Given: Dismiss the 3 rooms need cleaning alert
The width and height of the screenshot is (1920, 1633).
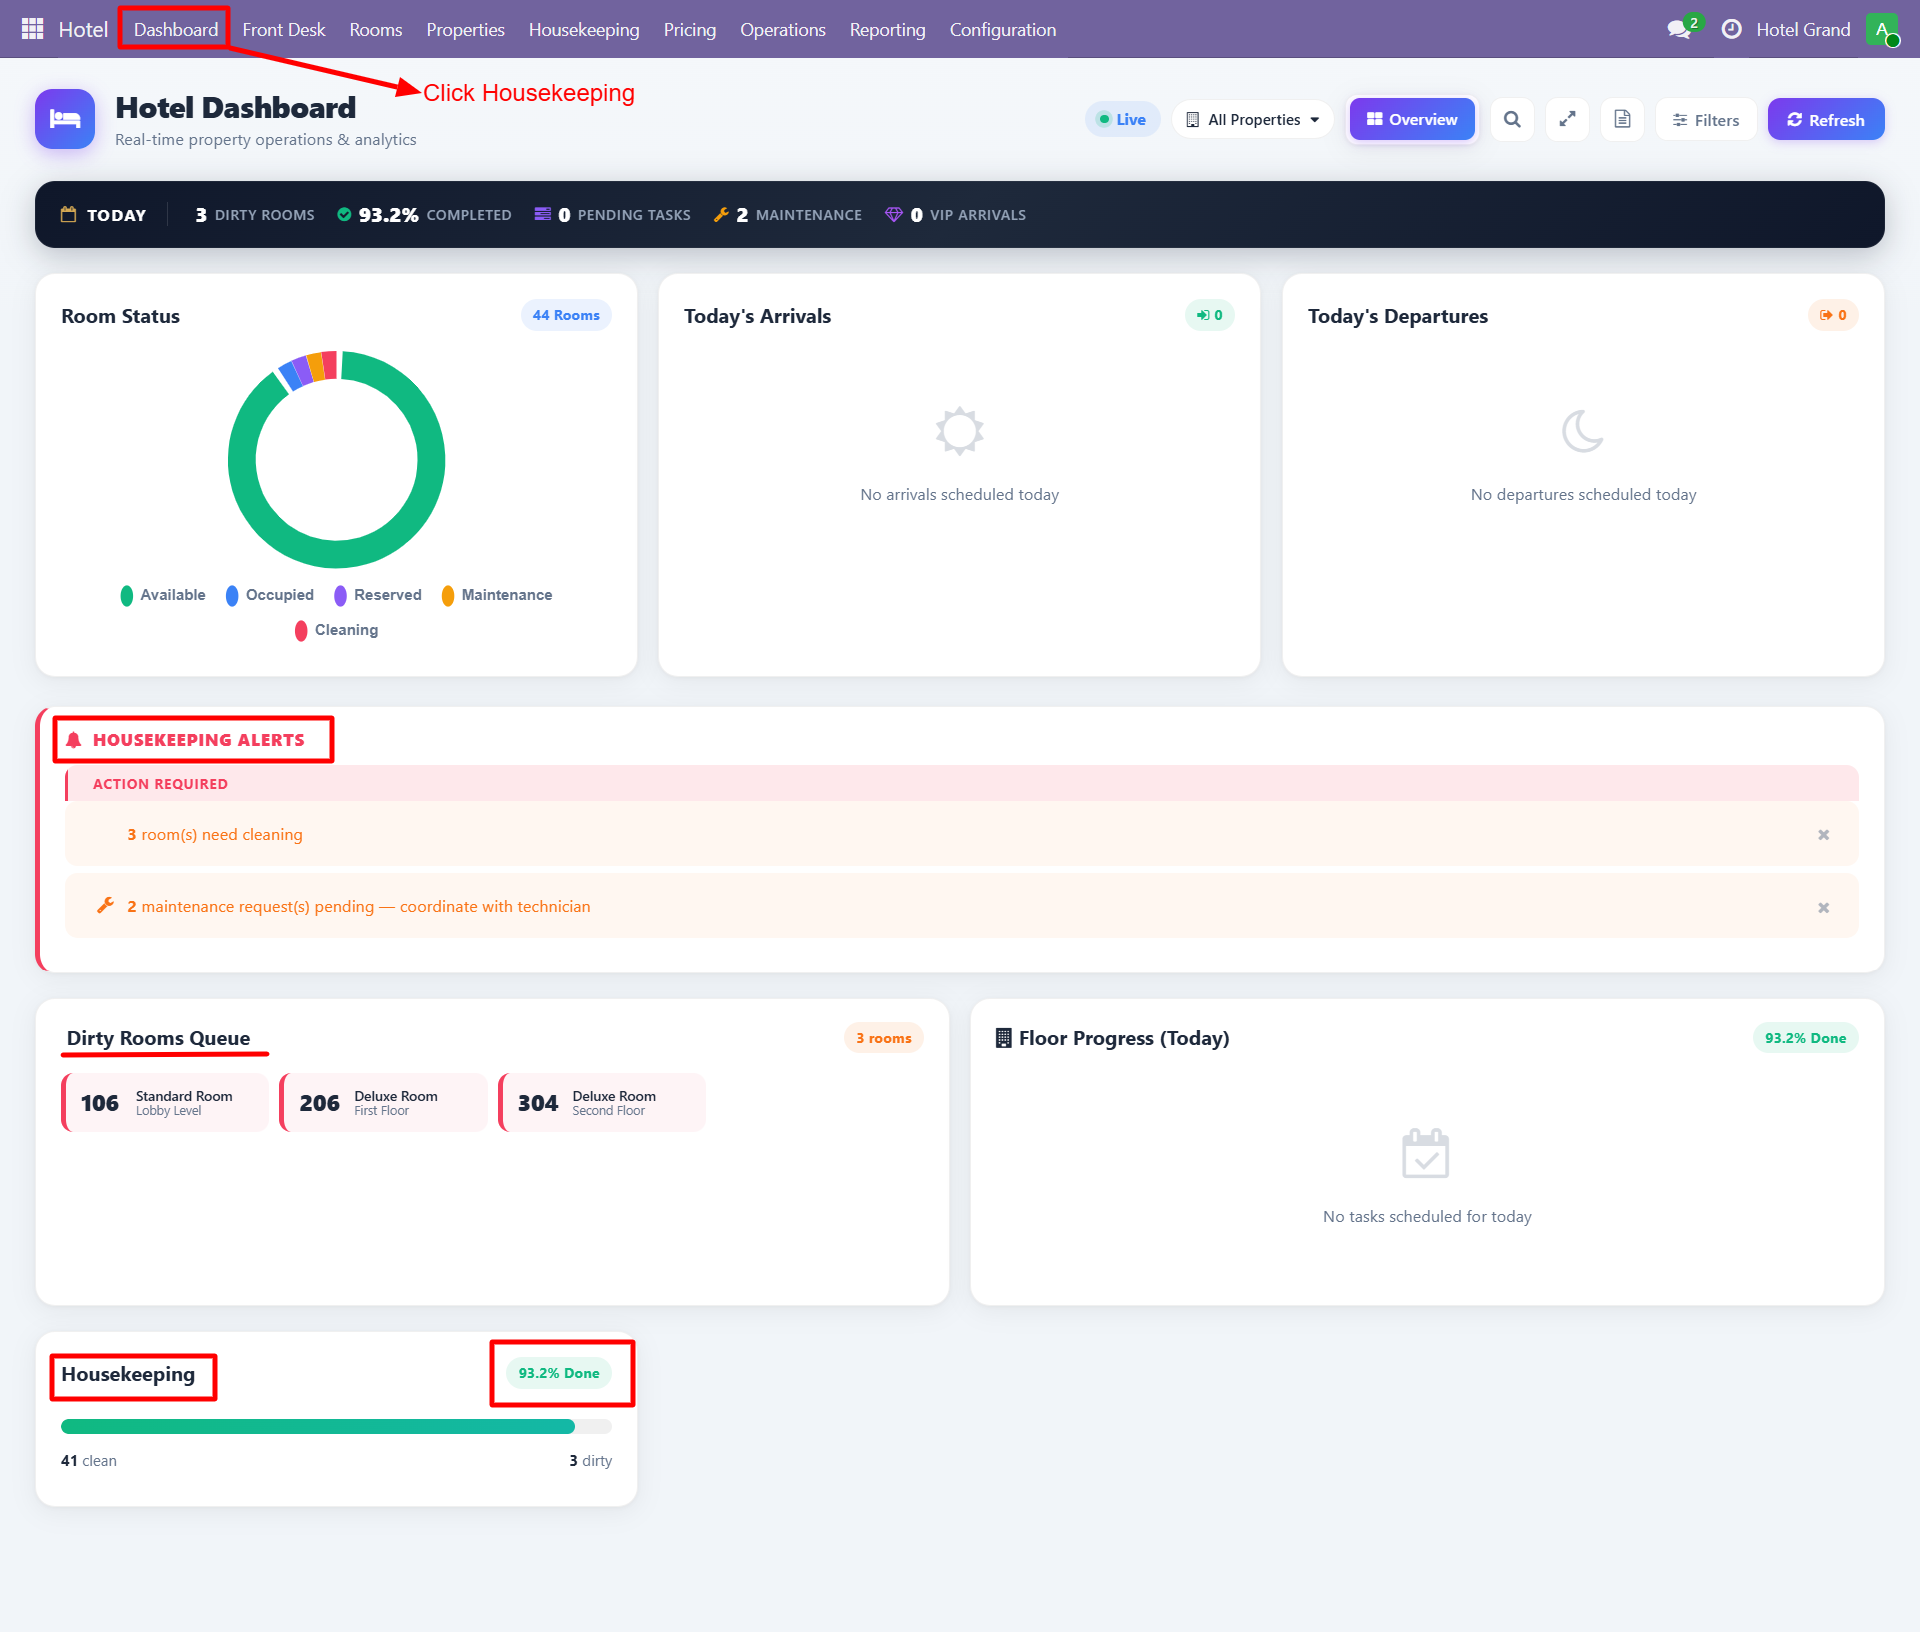Looking at the screenshot, I should [x=1824, y=834].
